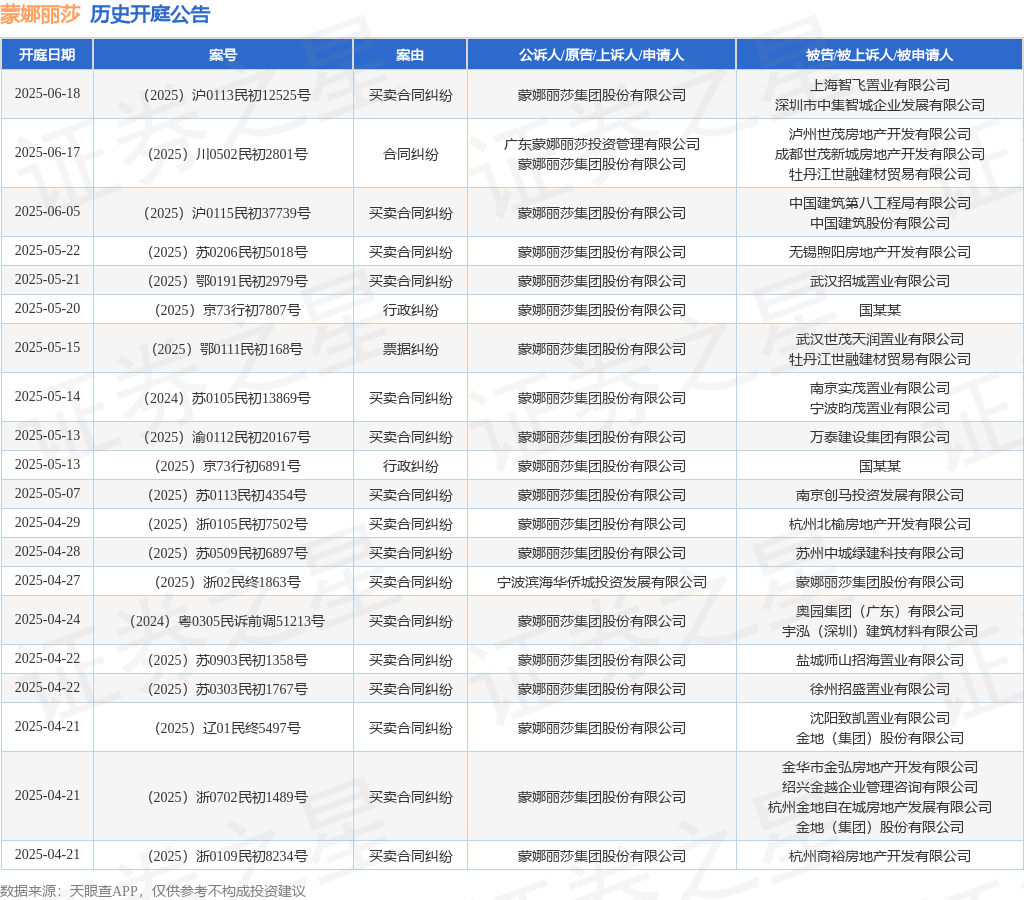Select the 案号 column header
Viewport: 1024px width, 900px height.
point(223,55)
